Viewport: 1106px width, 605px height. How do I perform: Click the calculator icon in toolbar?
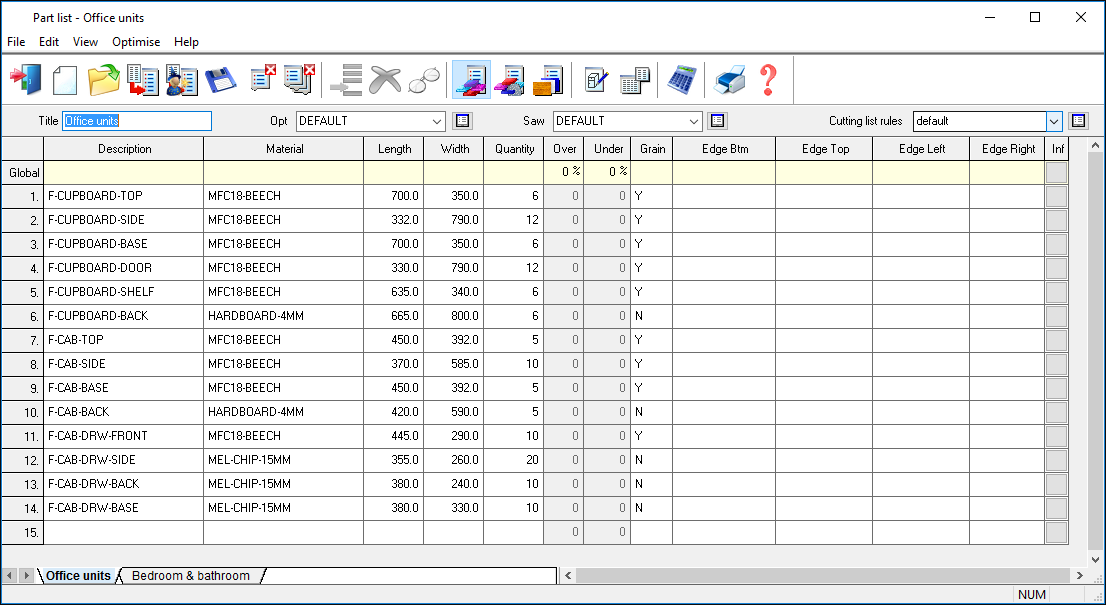point(681,79)
